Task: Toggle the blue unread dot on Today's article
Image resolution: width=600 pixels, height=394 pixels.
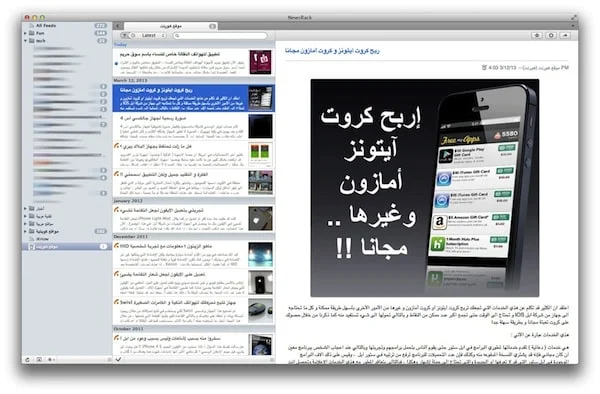Action: (x=116, y=63)
